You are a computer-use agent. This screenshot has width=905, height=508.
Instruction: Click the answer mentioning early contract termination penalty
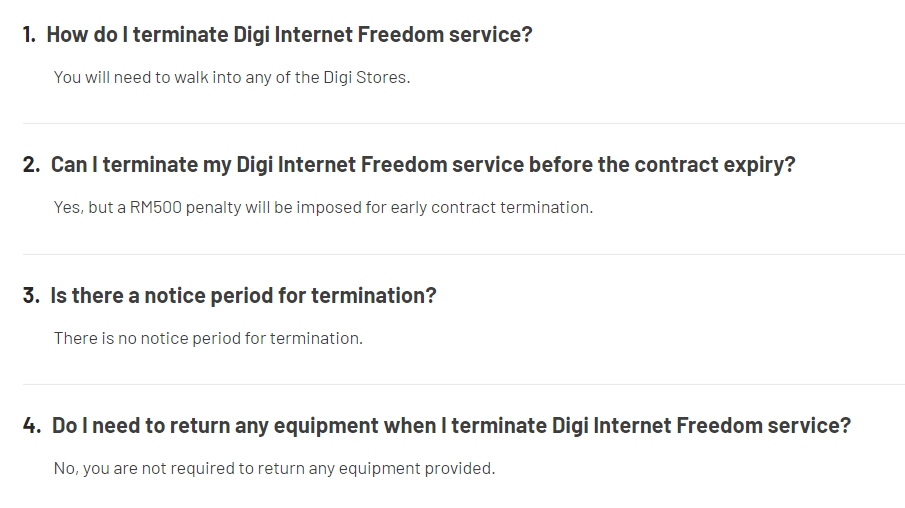(323, 208)
